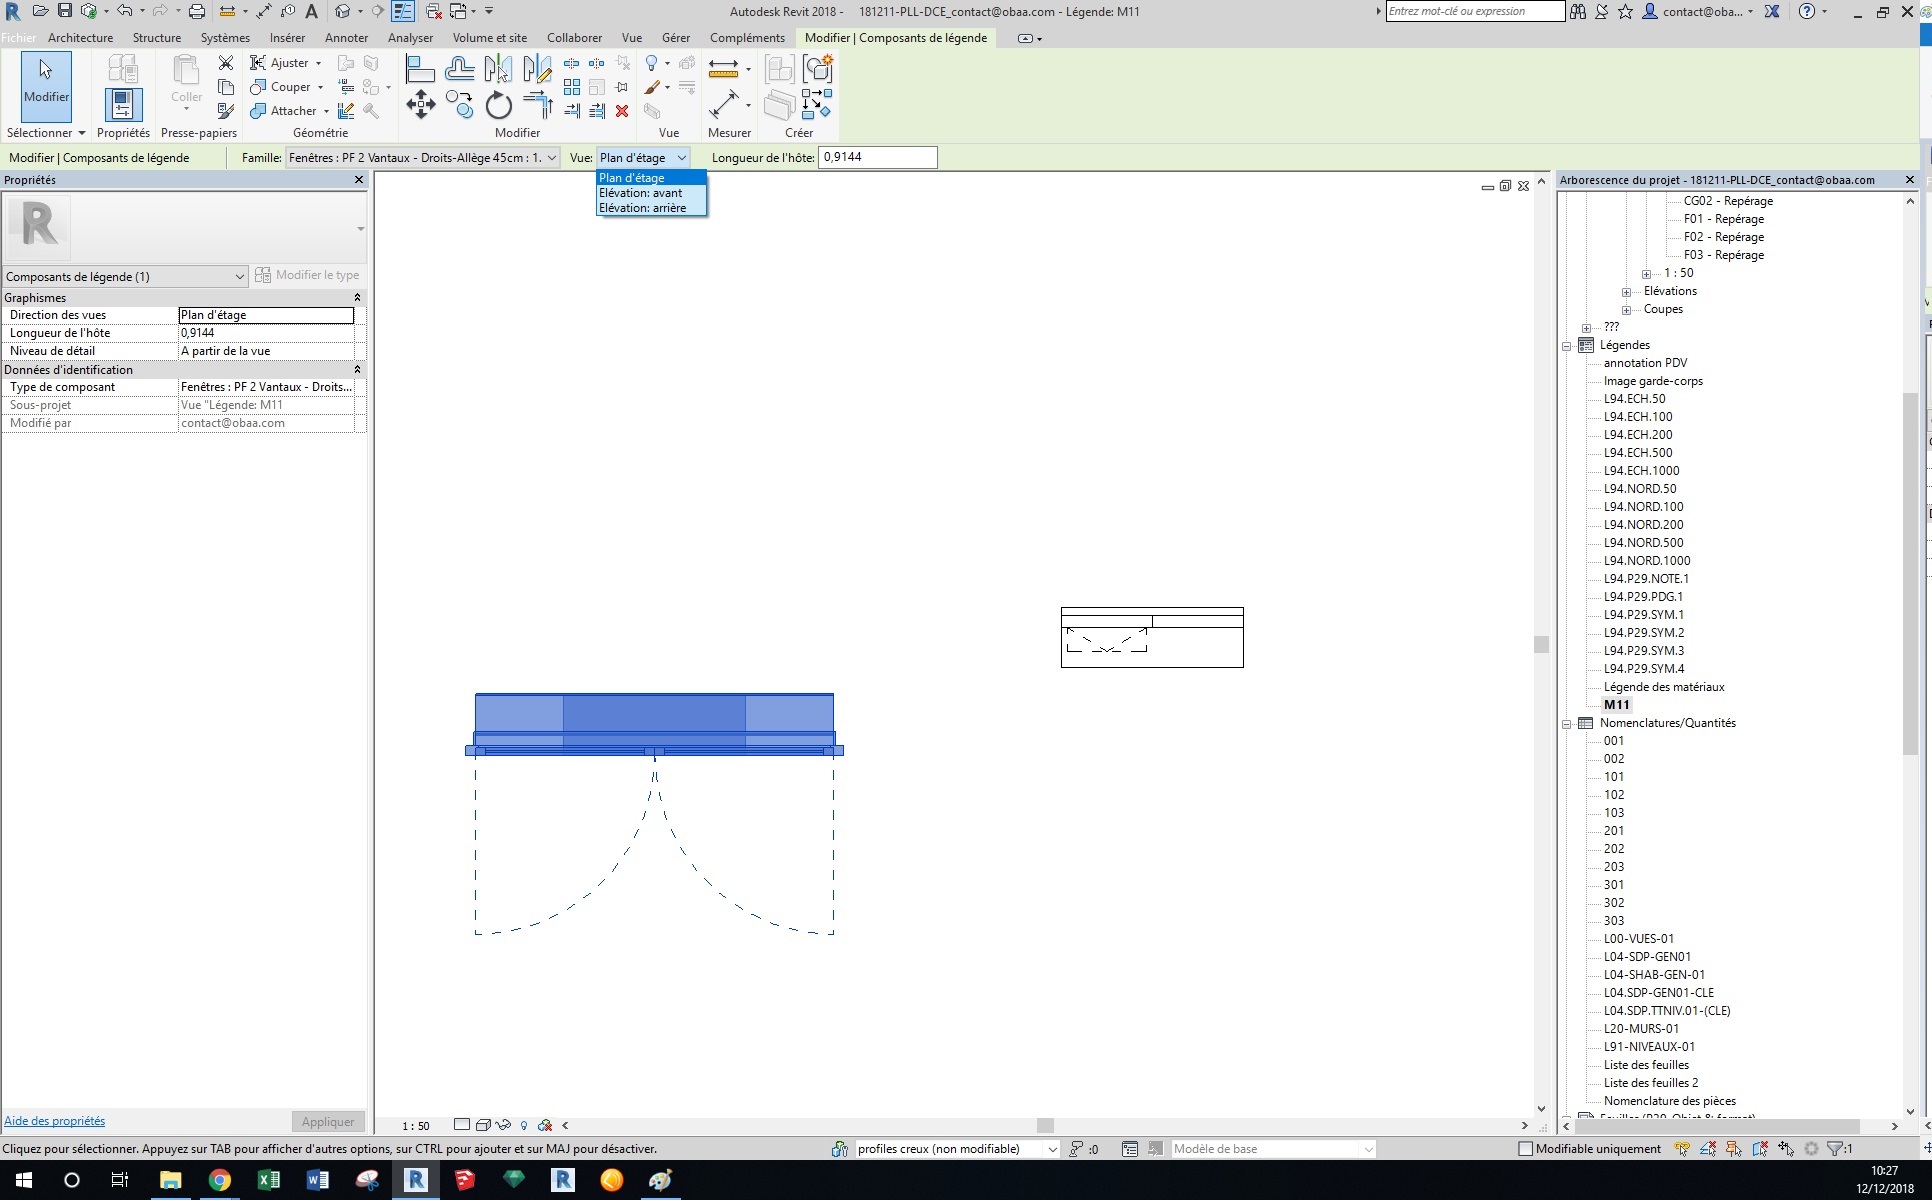1932x1200 pixels.
Task: Switch to the Architecture ribbon tab
Action: tap(80, 38)
